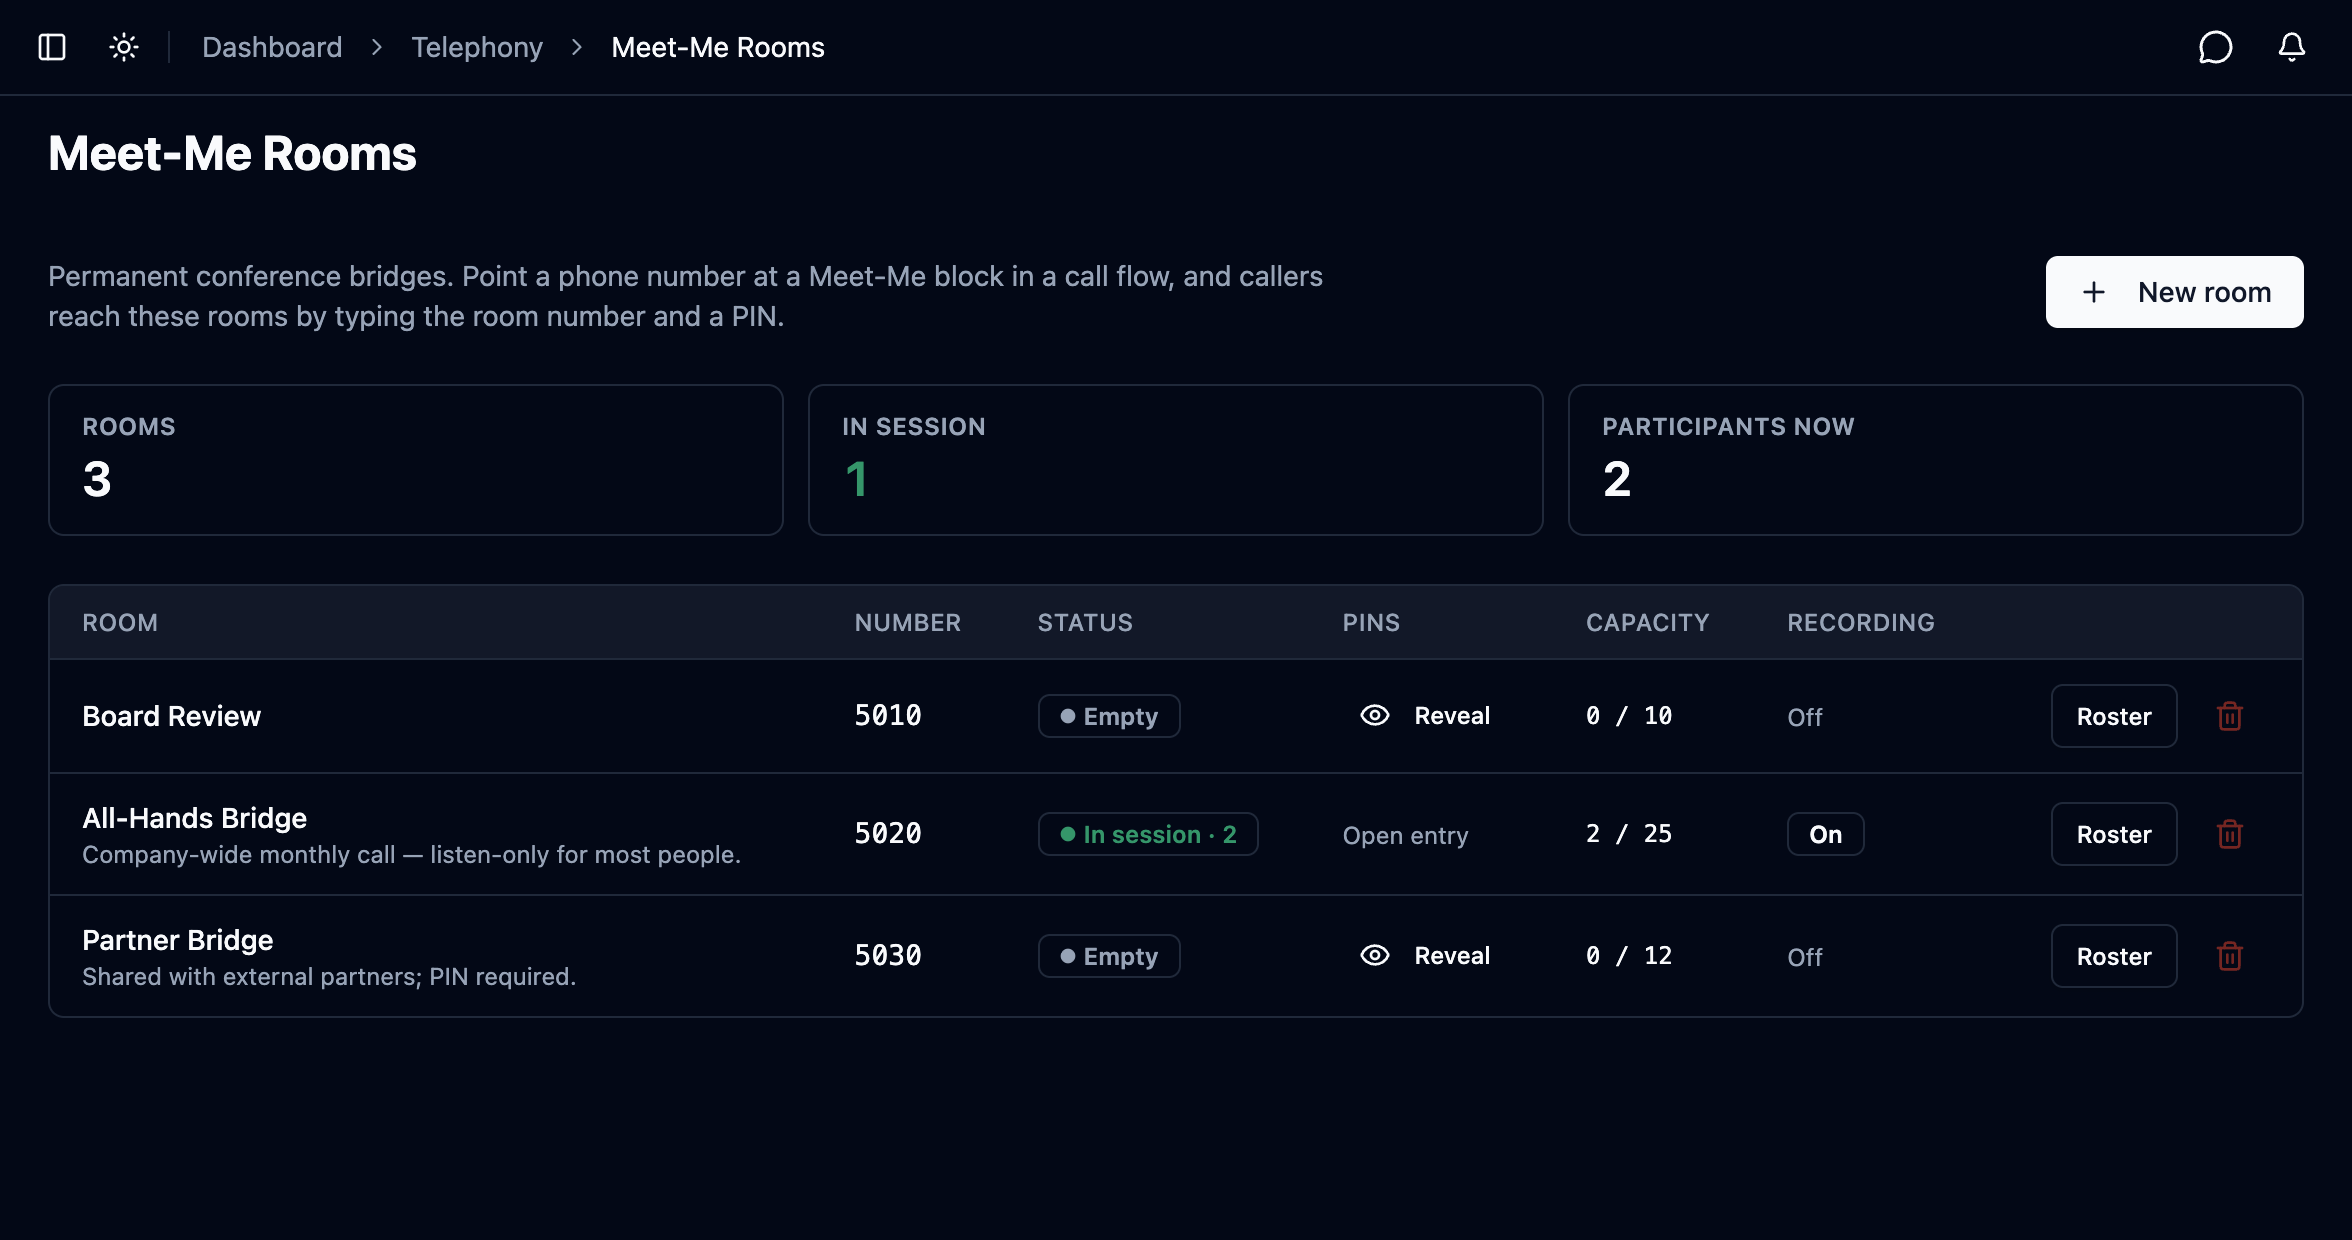Click the CAPACITY column header

point(1647,623)
